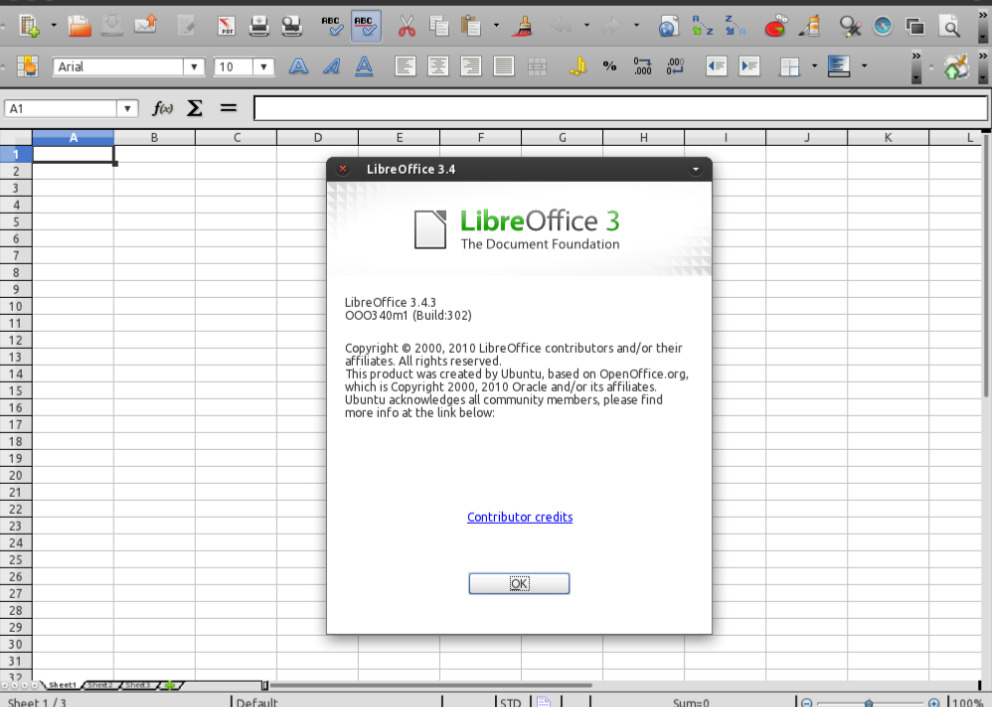Click the percent number format icon

click(x=609, y=66)
